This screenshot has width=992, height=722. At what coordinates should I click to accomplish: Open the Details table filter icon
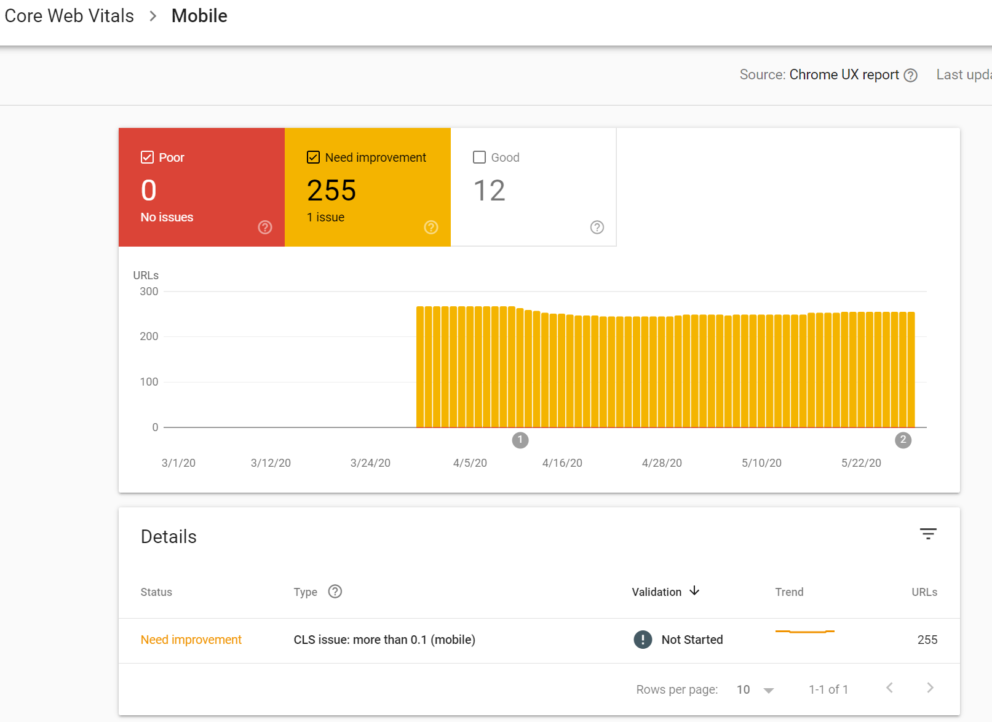click(x=928, y=534)
